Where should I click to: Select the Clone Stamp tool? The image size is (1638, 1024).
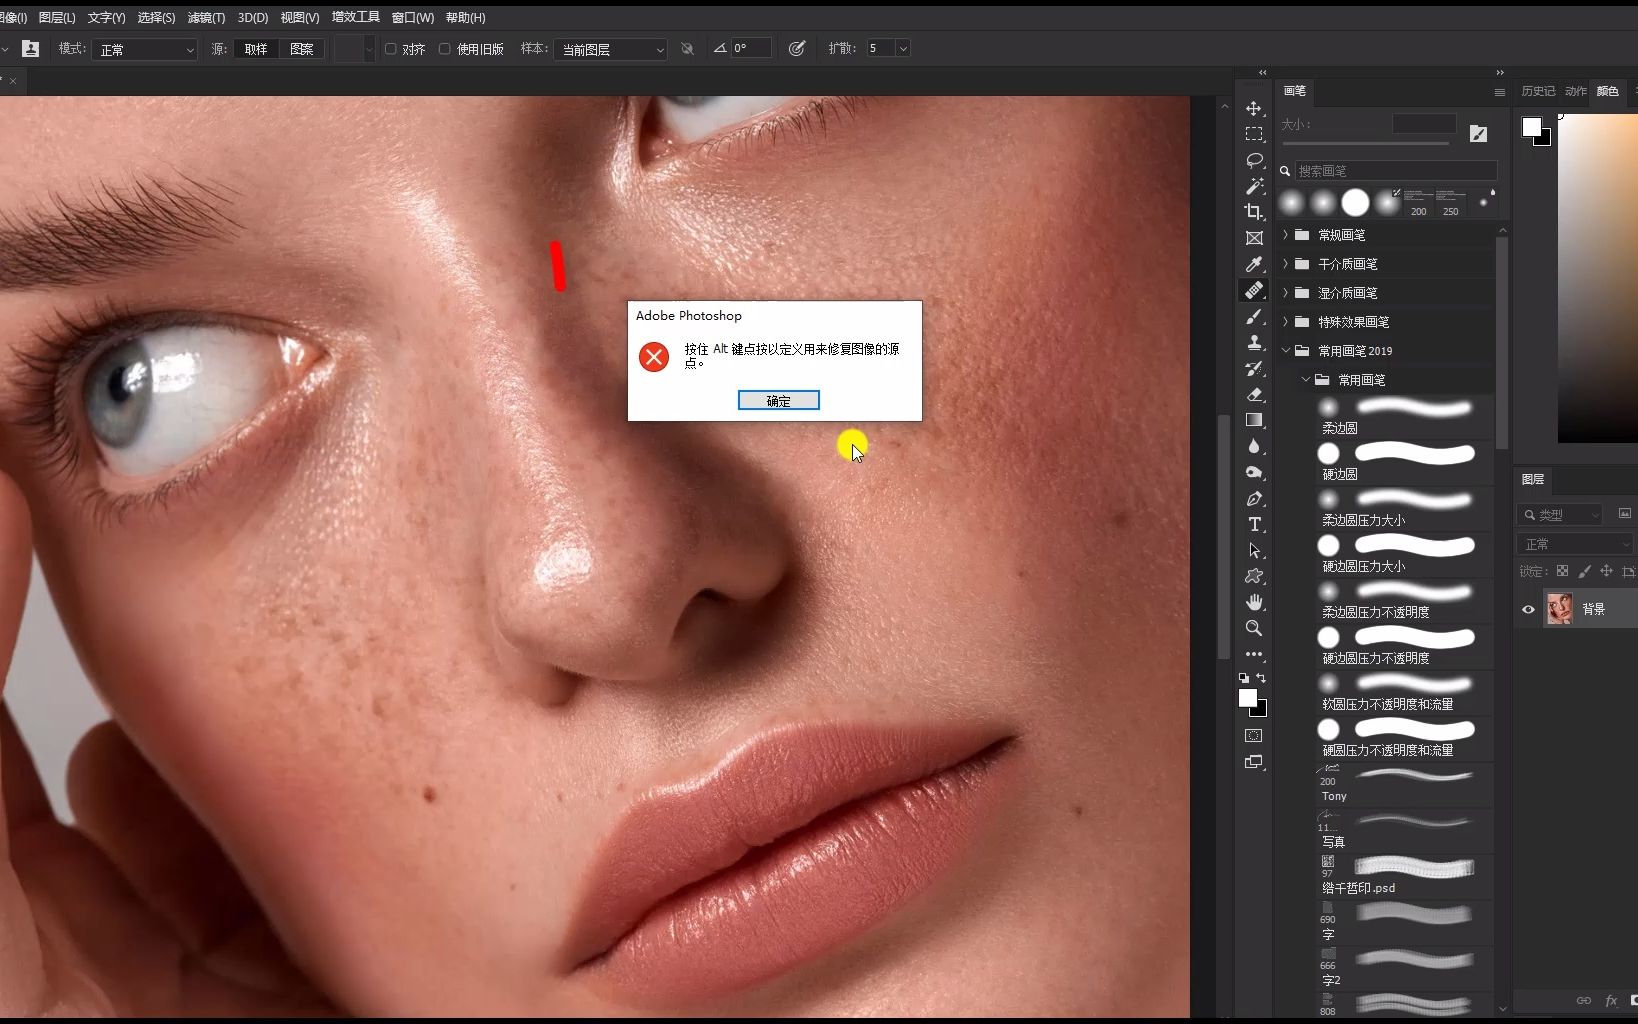click(x=1254, y=342)
